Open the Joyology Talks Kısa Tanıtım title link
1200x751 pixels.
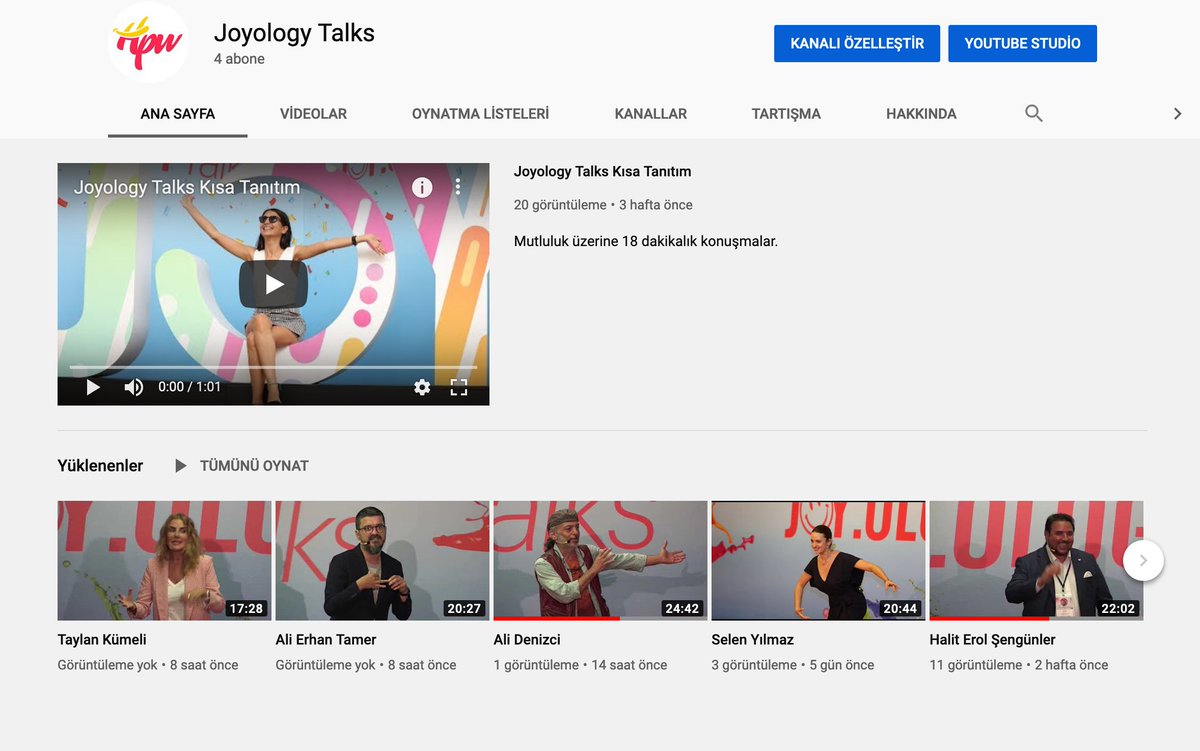(x=602, y=171)
